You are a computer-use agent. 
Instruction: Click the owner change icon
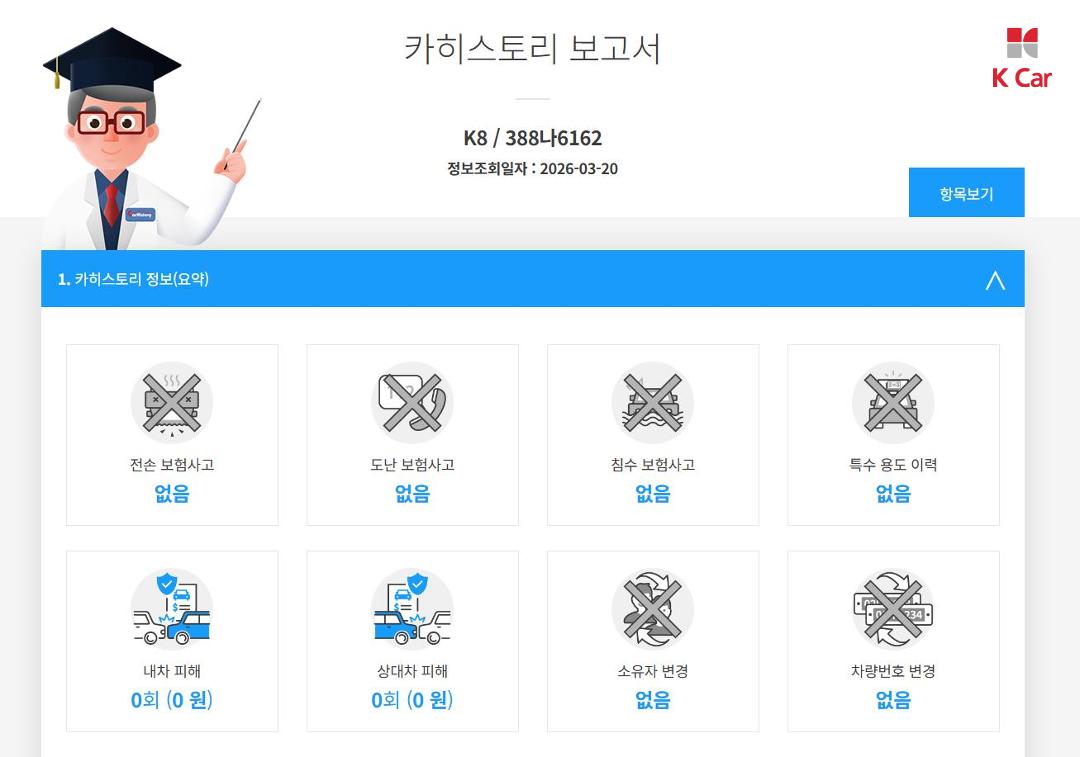click(x=652, y=609)
